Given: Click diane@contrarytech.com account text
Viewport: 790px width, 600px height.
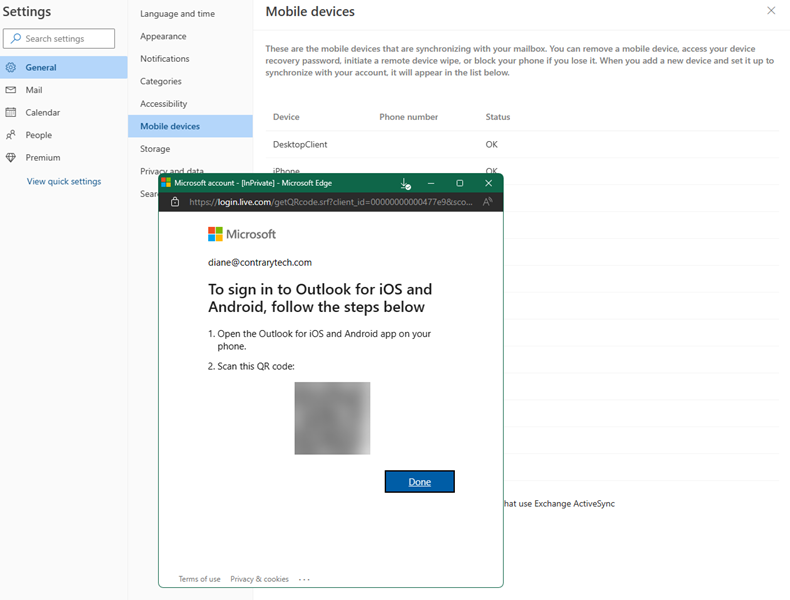Looking at the screenshot, I should (x=260, y=262).
